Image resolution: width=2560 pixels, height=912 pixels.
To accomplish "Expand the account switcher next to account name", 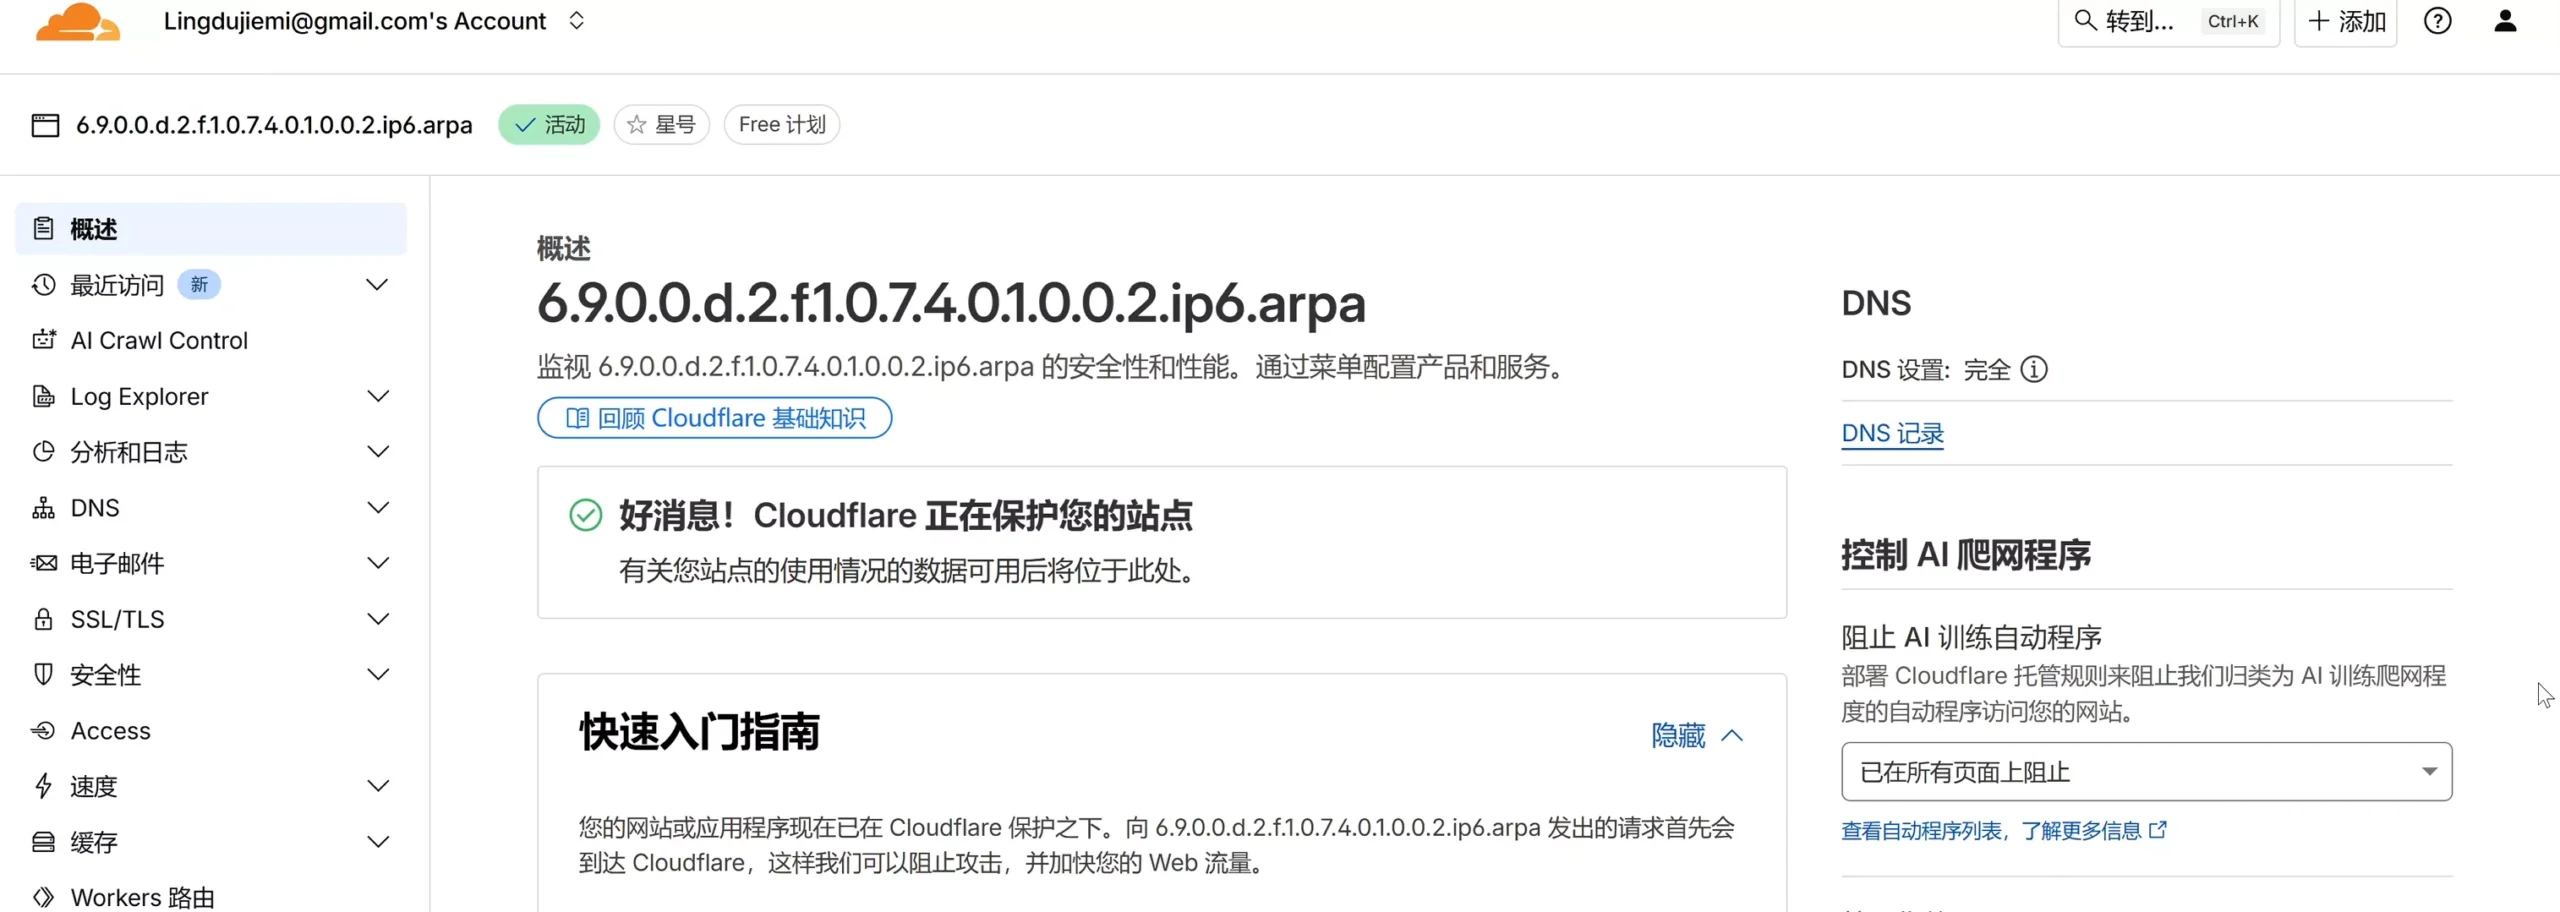I will click(x=577, y=20).
